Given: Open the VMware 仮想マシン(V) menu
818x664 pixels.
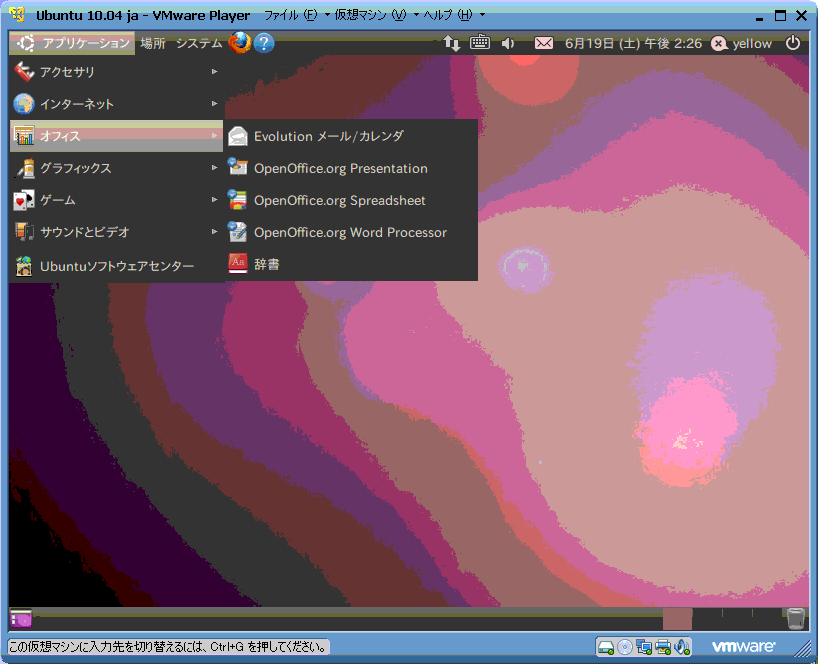Looking at the screenshot, I should point(376,15).
